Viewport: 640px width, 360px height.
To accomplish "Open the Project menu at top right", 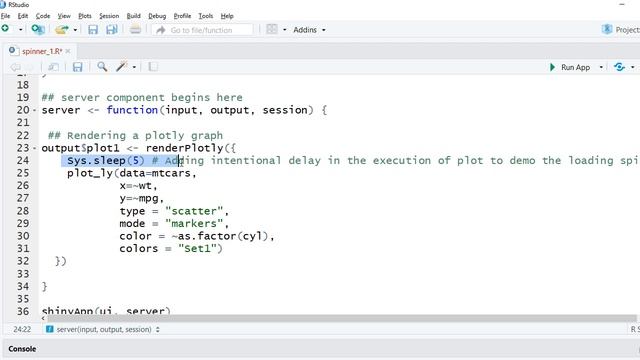I will pos(621,30).
